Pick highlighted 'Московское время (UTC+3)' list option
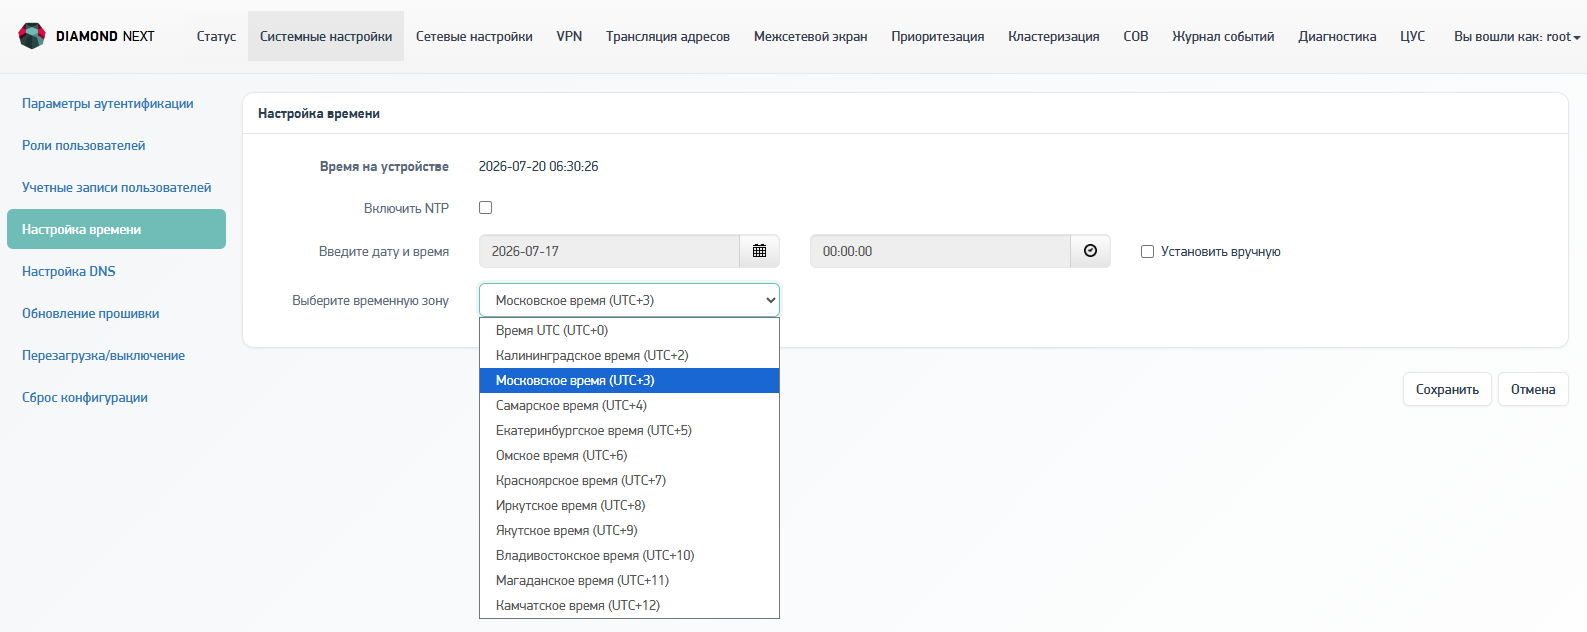This screenshot has width=1587, height=632. tap(629, 380)
